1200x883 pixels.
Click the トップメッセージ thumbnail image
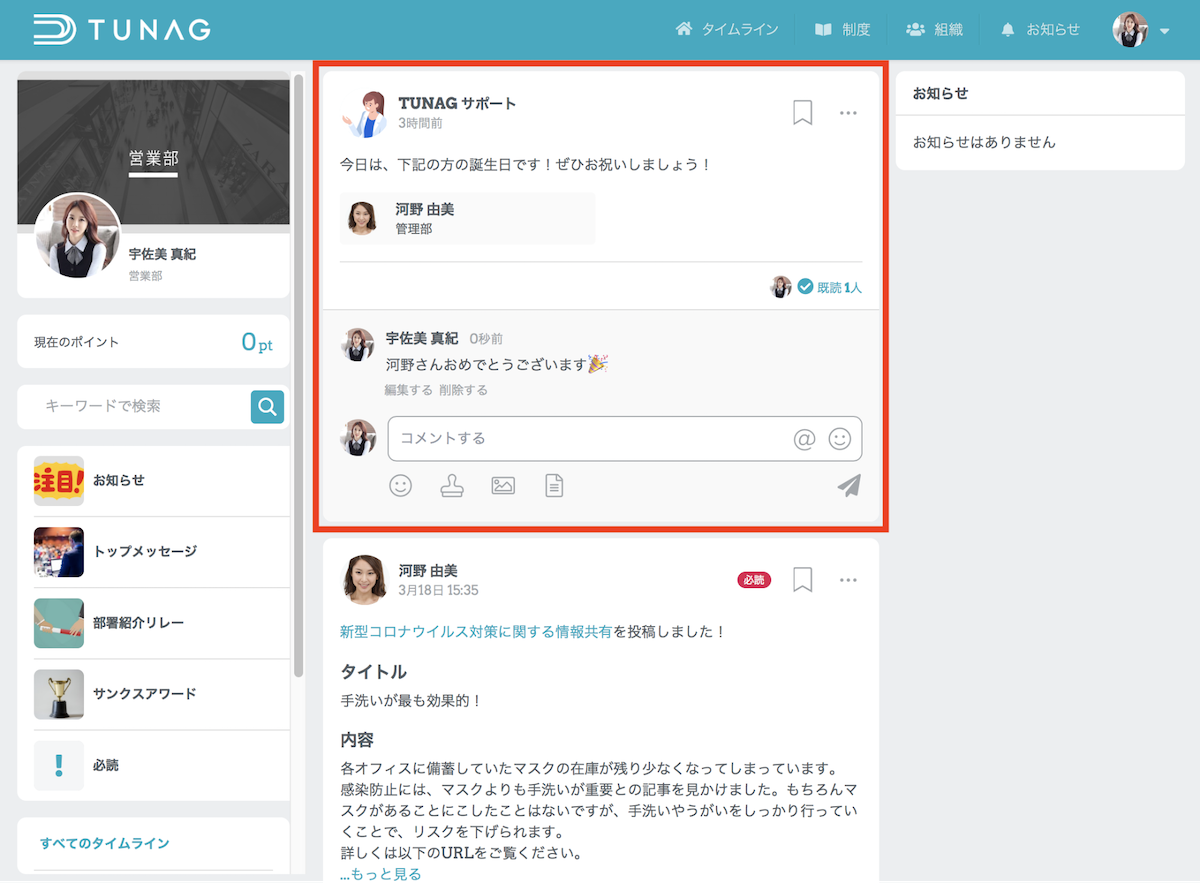coord(59,552)
